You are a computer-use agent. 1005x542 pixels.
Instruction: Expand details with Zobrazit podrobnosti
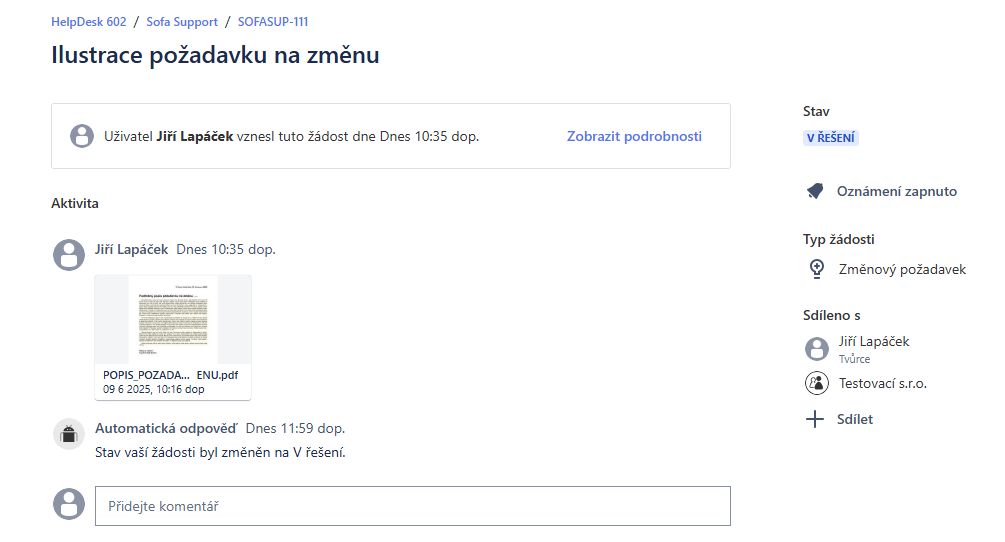pyautogui.click(x=634, y=136)
